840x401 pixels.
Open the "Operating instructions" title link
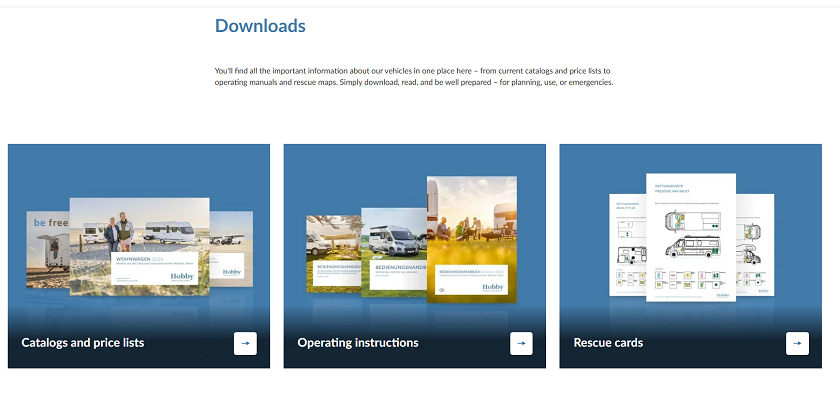click(x=358, y=343)
